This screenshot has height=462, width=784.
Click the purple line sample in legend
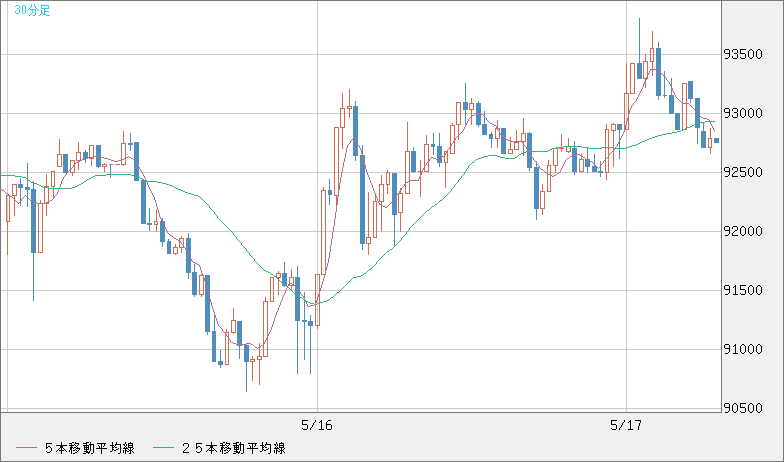click(26, 448)
